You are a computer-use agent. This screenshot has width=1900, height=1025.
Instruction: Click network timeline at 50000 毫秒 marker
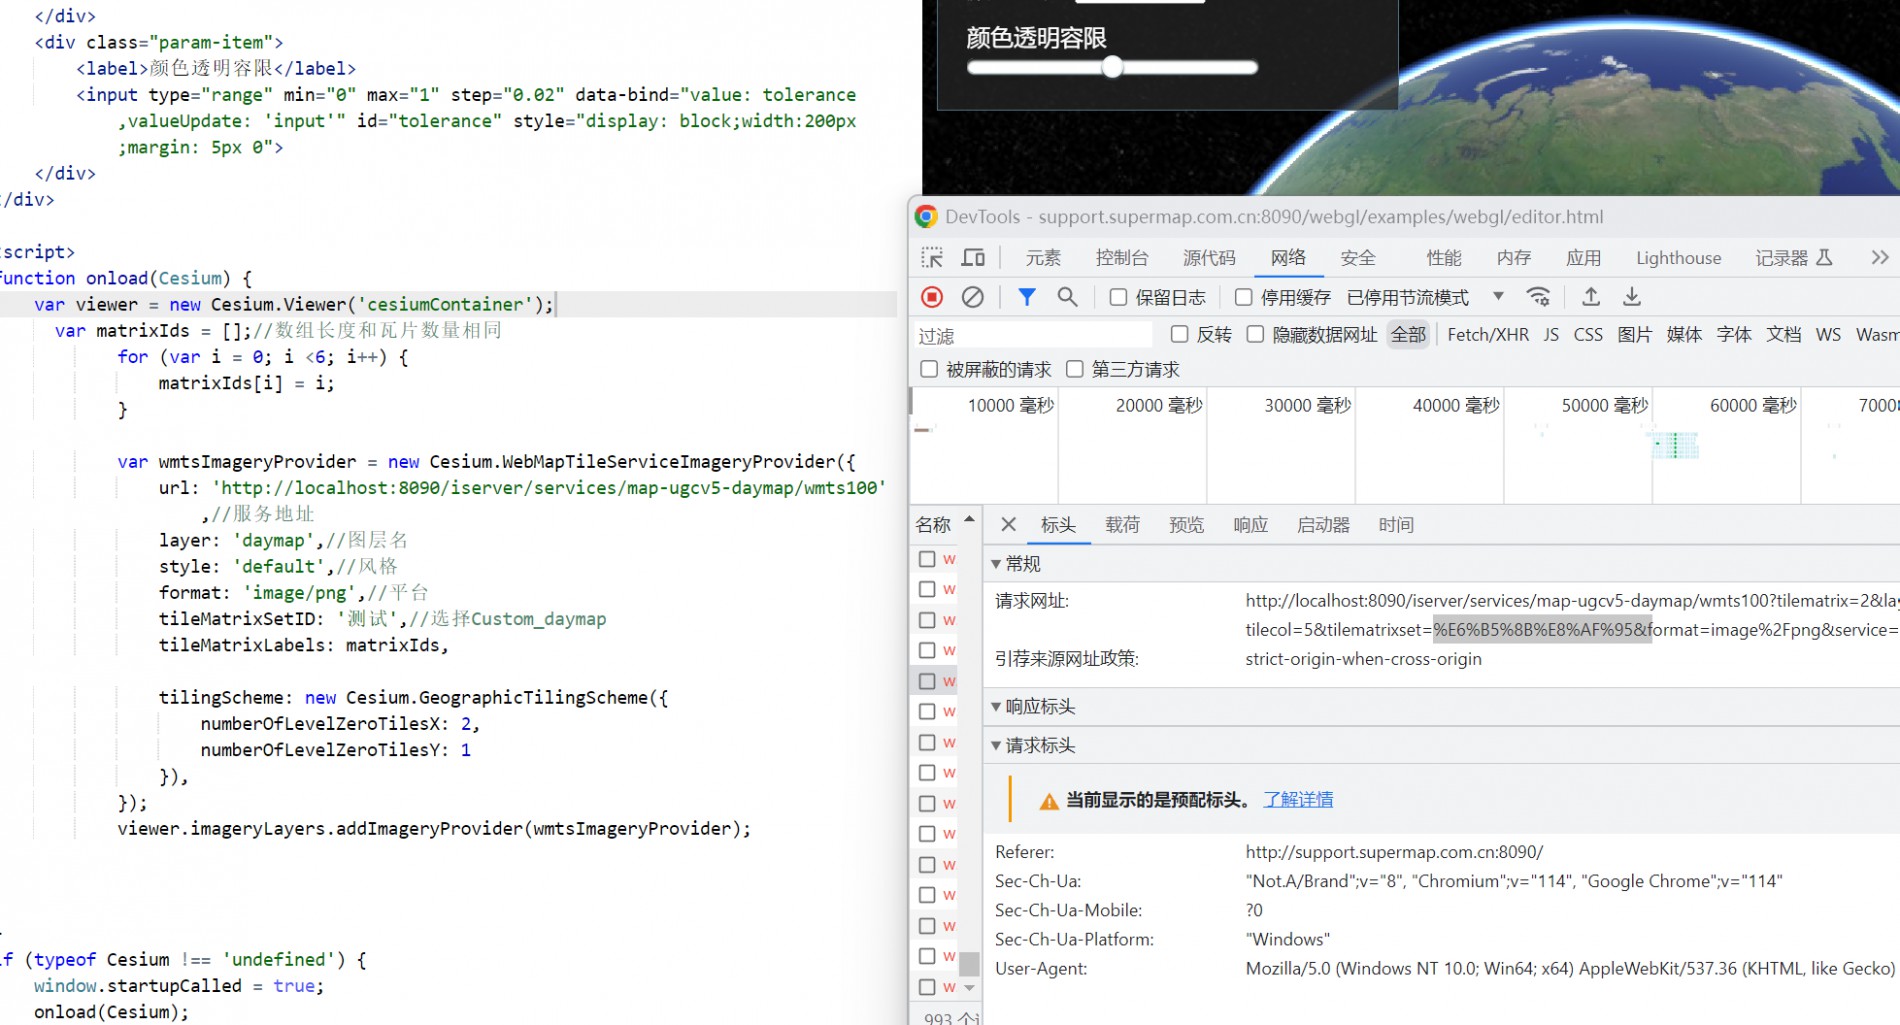pos(1604,405)
